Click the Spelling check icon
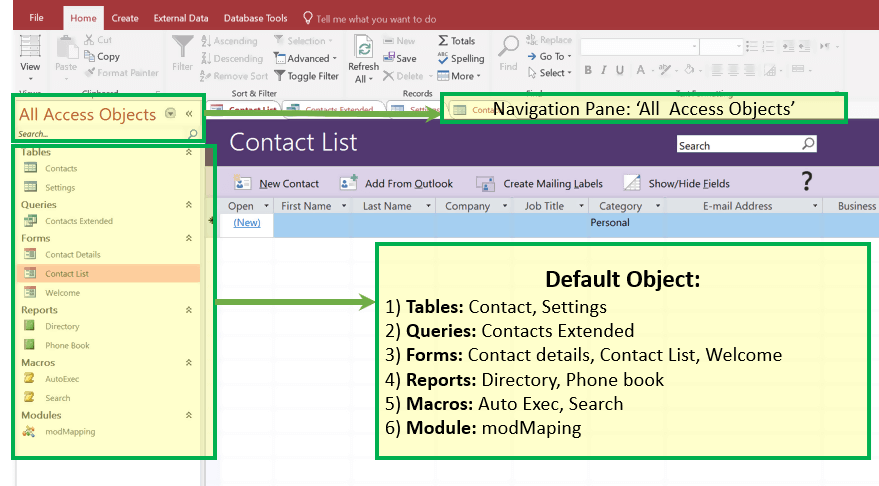 443,58
